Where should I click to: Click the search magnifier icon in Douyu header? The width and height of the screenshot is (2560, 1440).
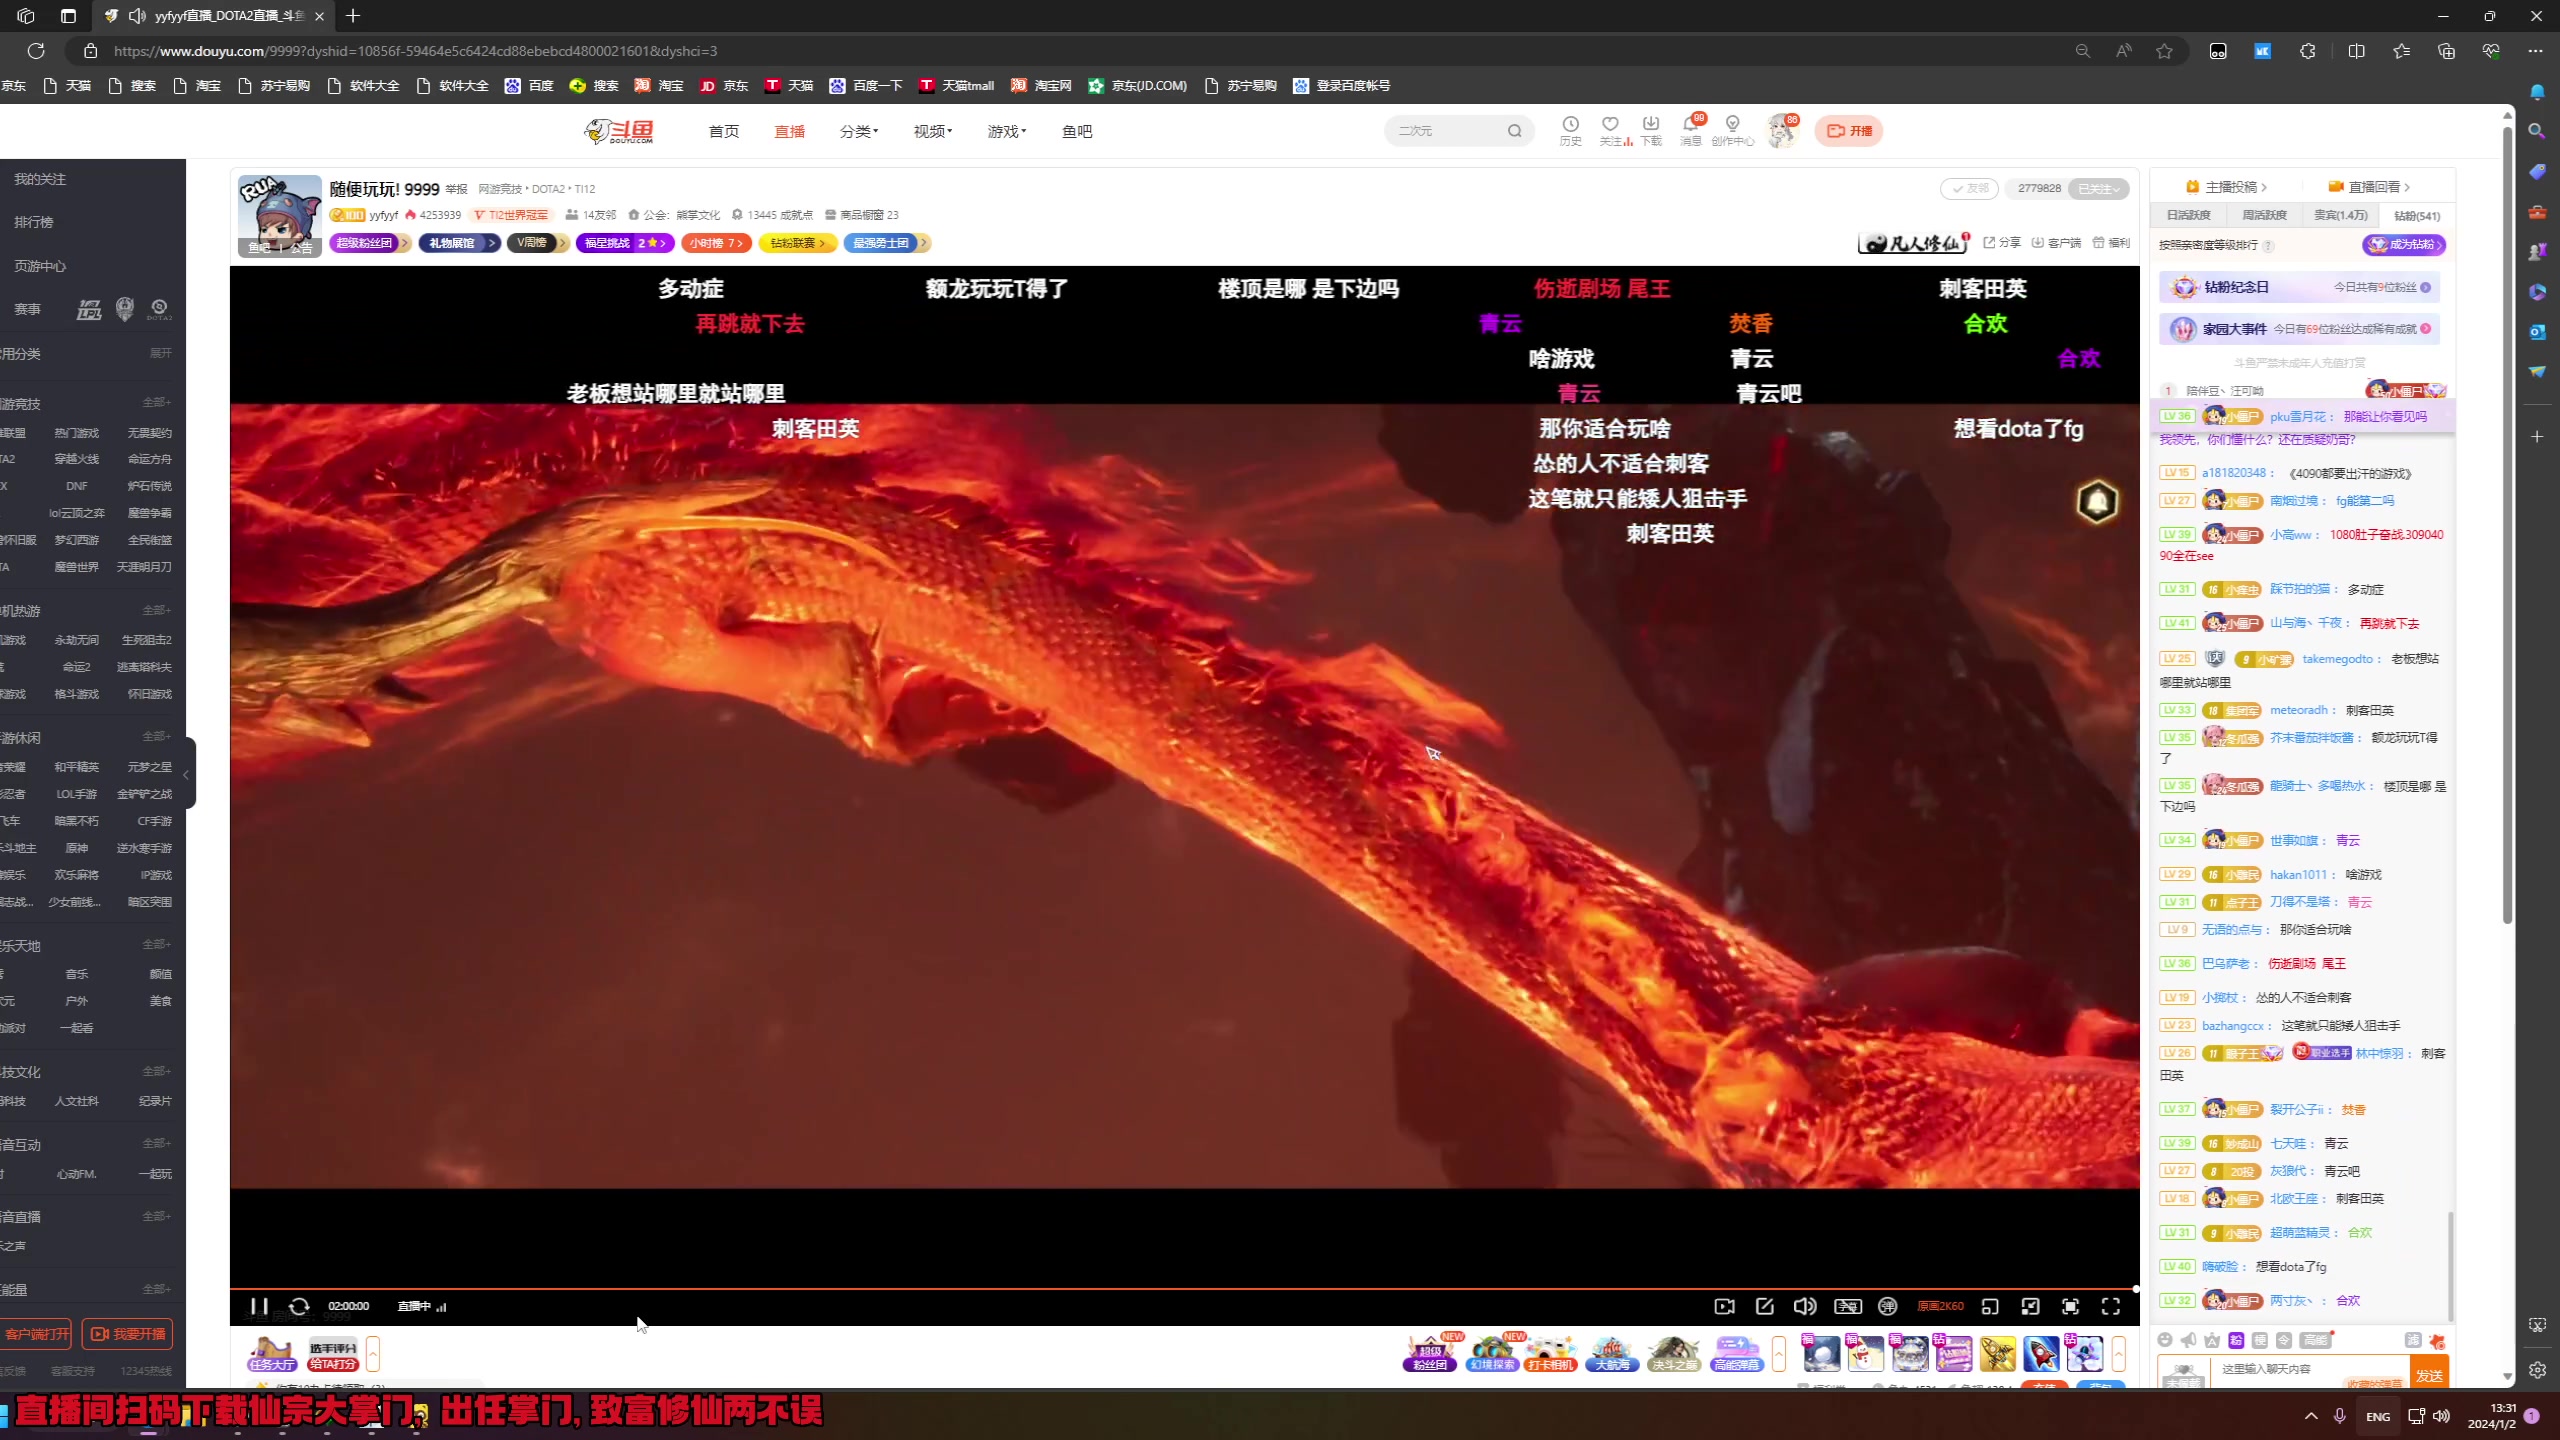1515,131
